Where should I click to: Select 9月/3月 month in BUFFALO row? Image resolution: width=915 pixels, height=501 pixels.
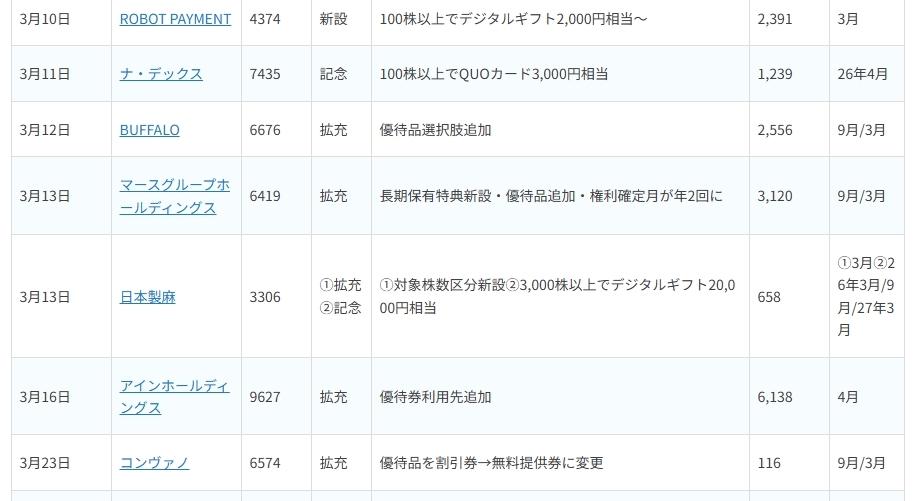861,130
